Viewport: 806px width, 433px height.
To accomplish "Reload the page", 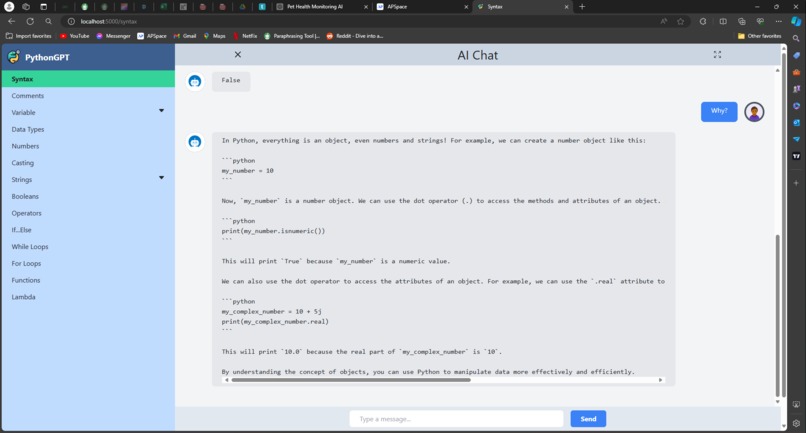I will [30, 21].
